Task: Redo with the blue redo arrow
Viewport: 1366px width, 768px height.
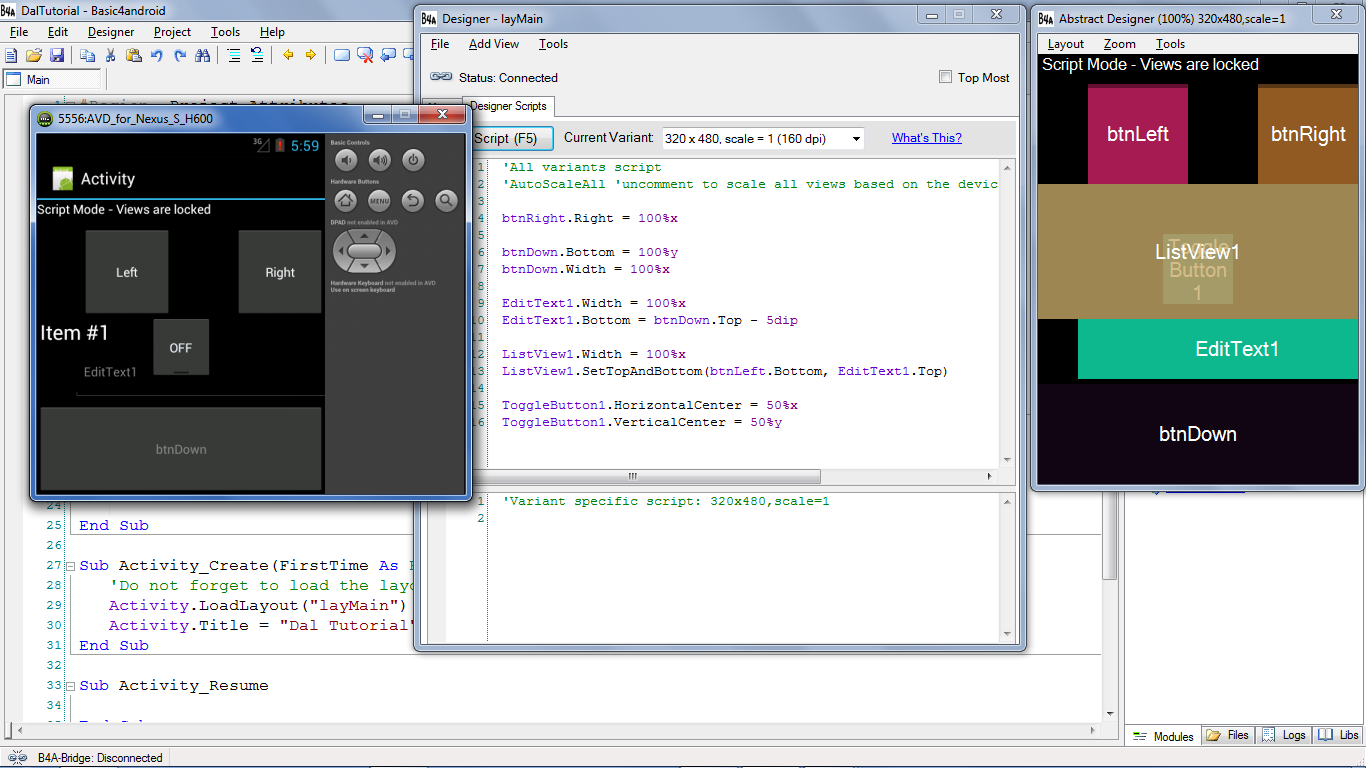Action: (x=180, y=55)
